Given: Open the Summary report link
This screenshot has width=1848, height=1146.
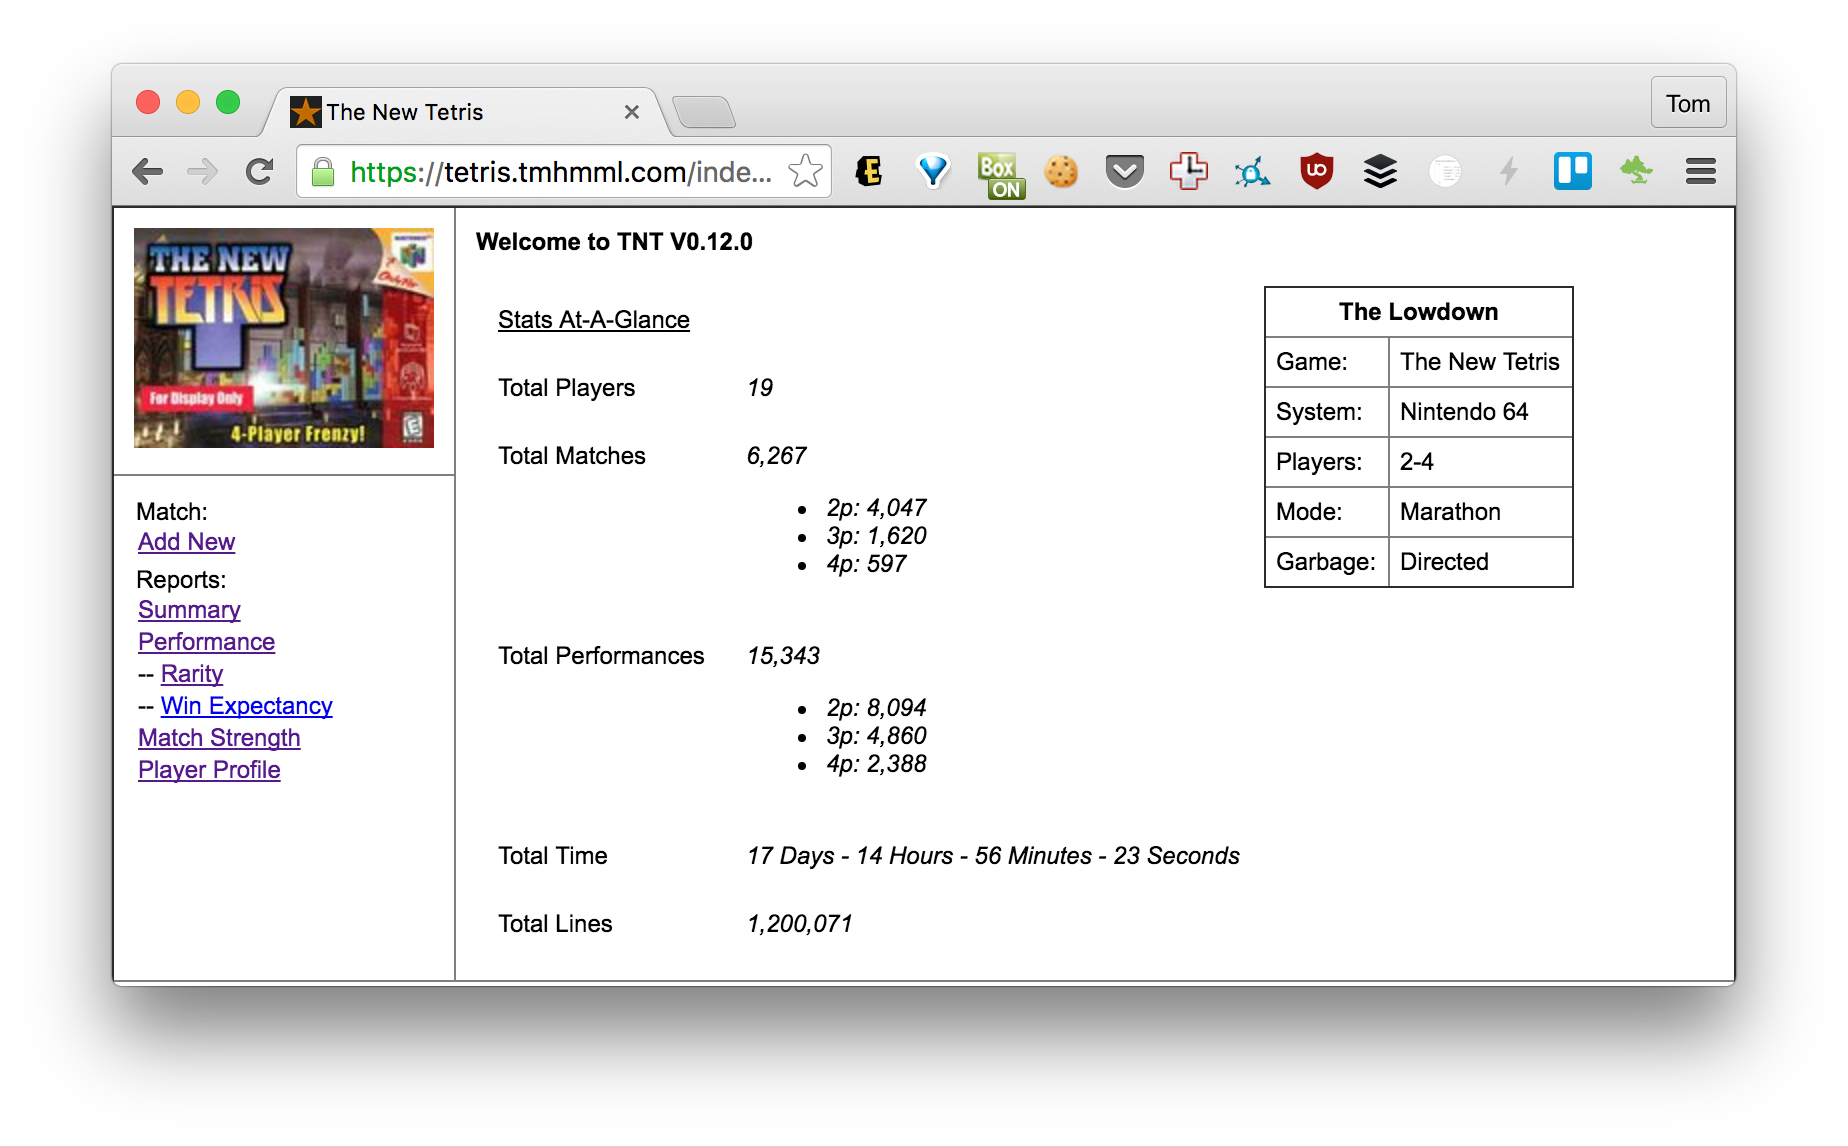Looking at the screenshot, I should (x=189, y=610).
